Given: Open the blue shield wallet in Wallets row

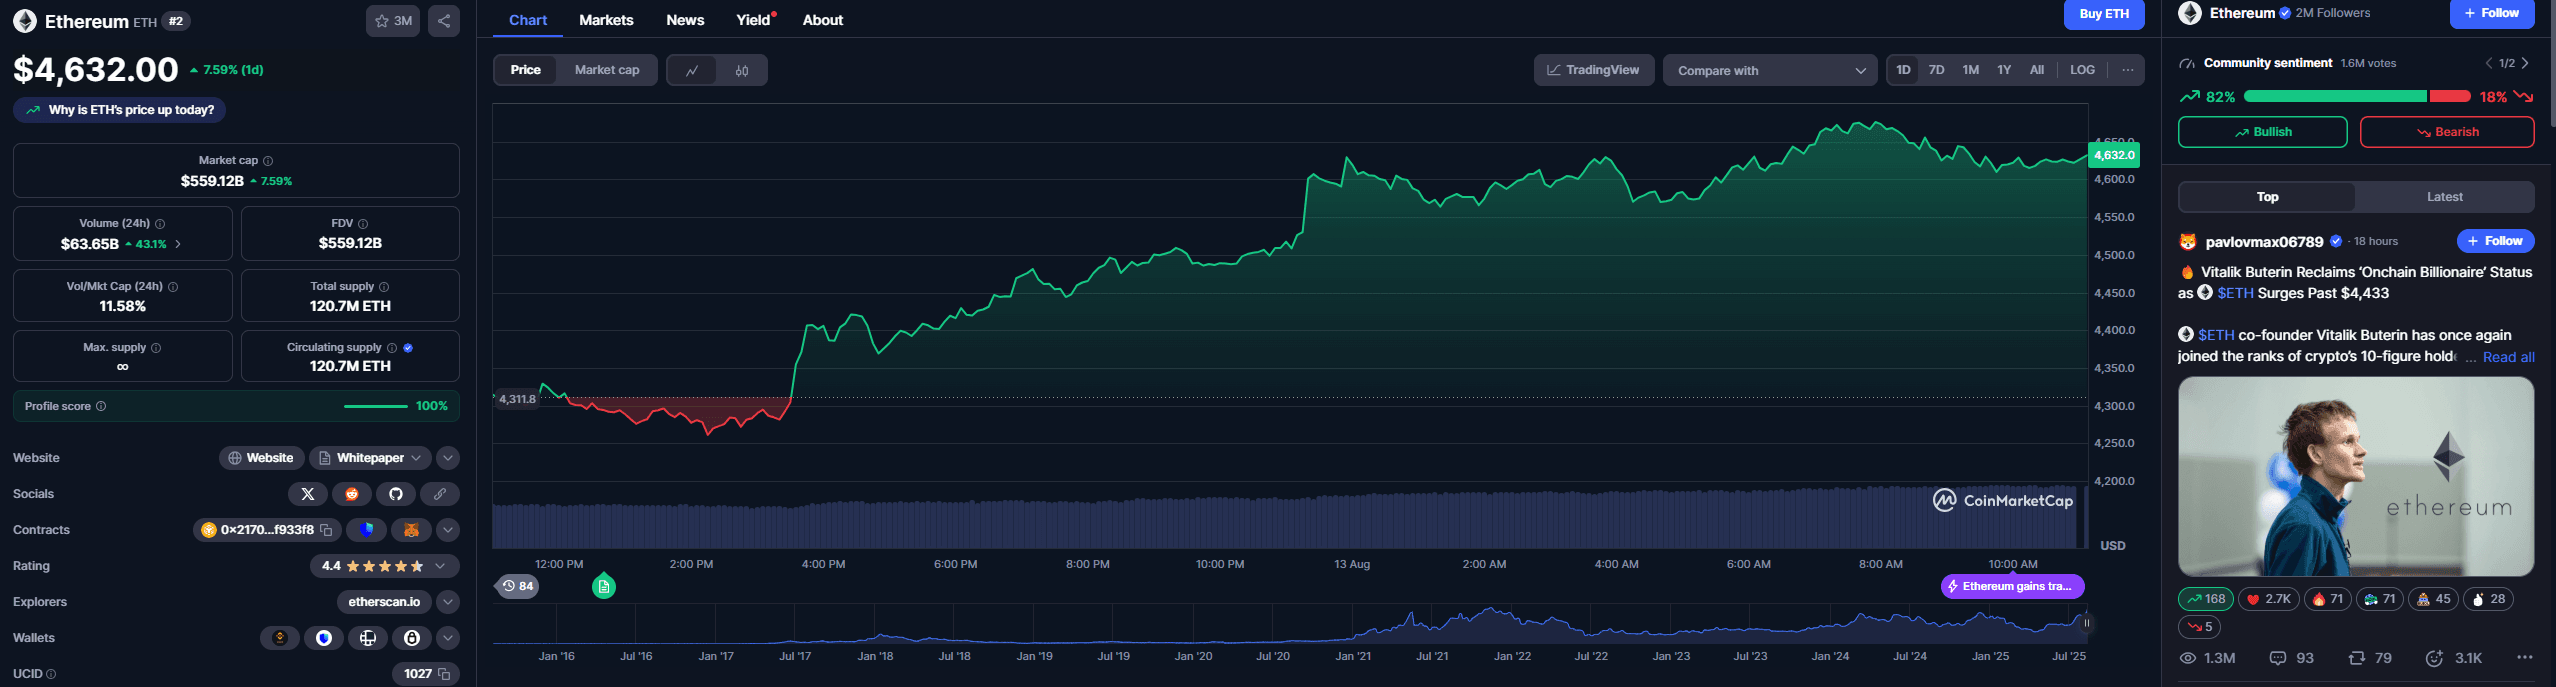Looking at the screenshot, I should click(324, 638).
